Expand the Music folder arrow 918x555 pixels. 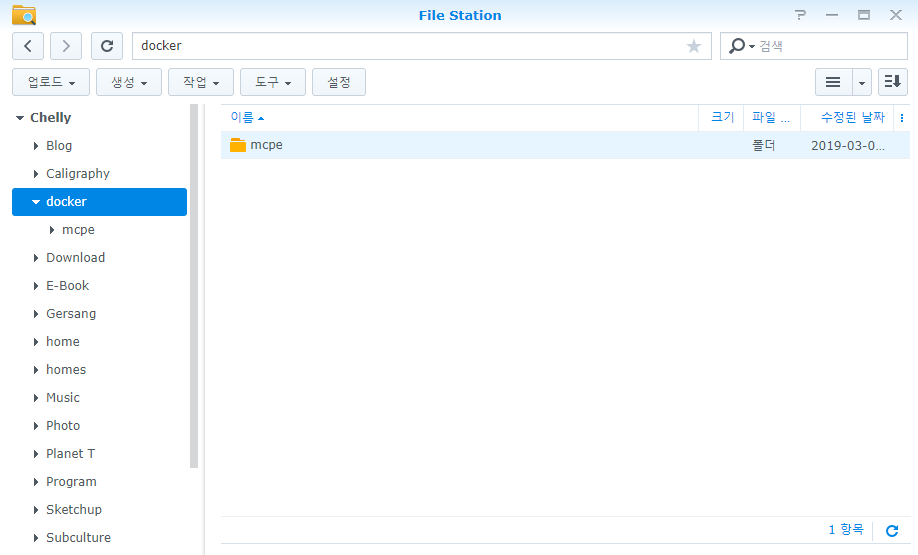[36, 398]
